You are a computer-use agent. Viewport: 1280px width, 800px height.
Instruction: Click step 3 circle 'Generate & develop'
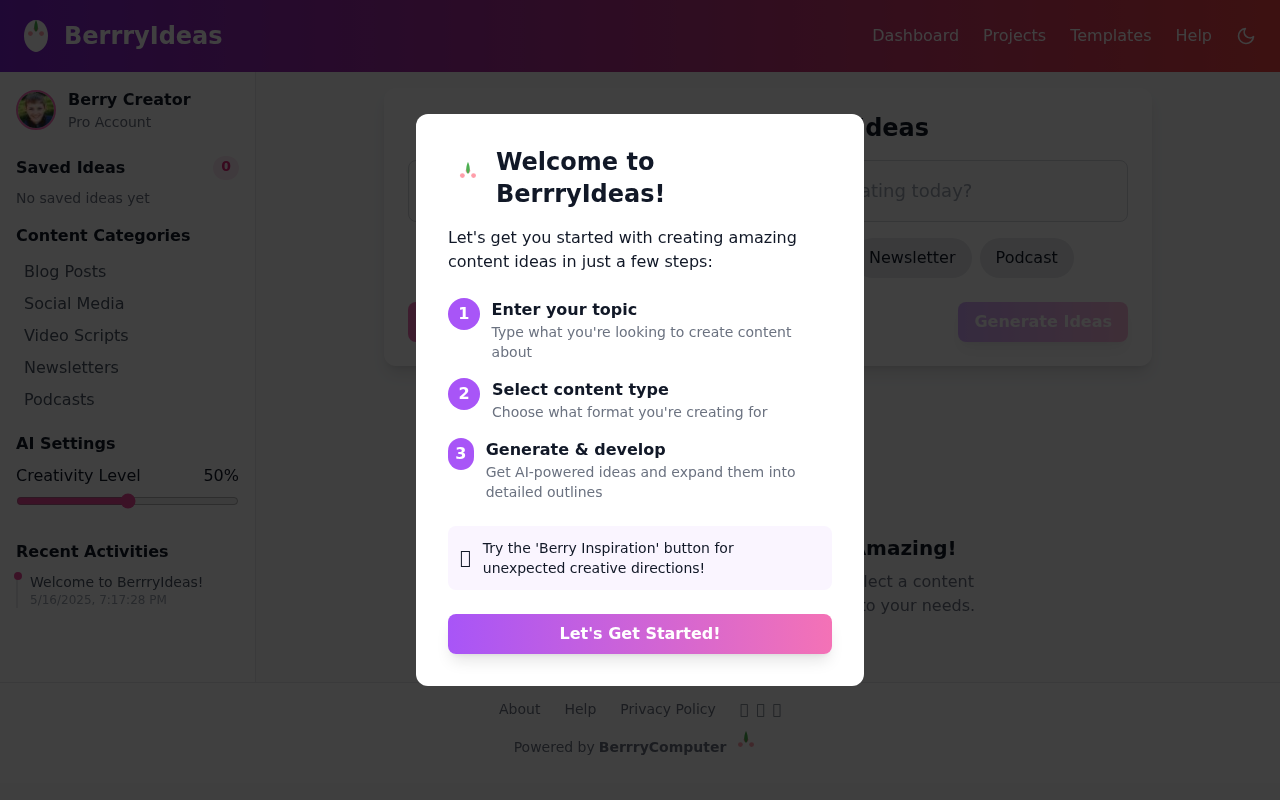pos(461,453)
